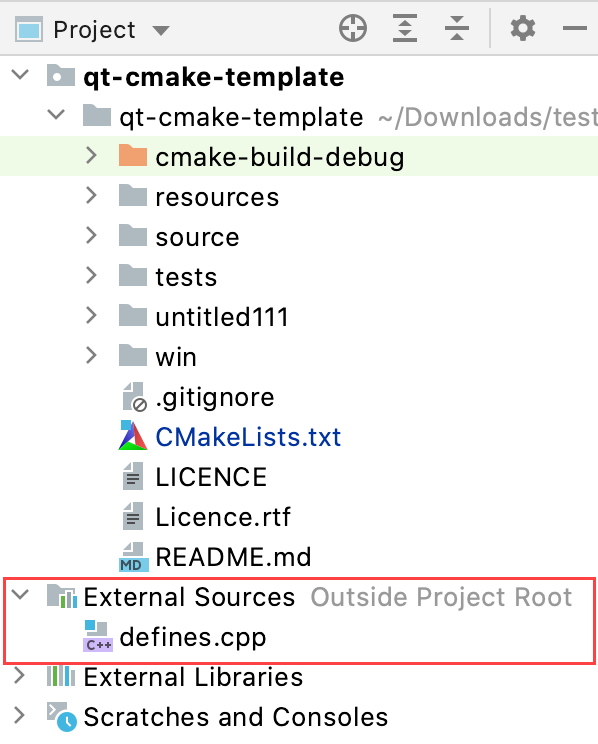Click the External Sources folder icon
The image size is (598, 744).
(x=62, y=596)
